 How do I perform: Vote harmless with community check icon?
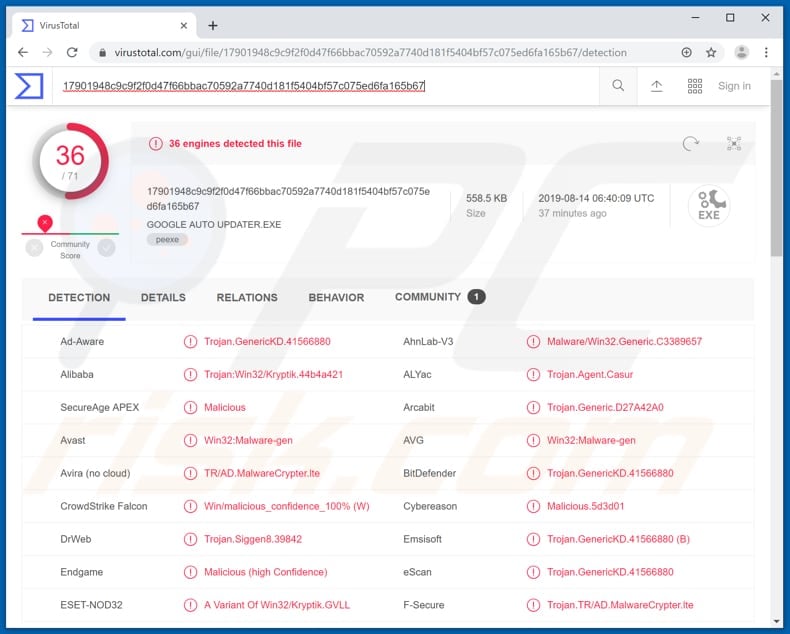click(x=106, y=247)
